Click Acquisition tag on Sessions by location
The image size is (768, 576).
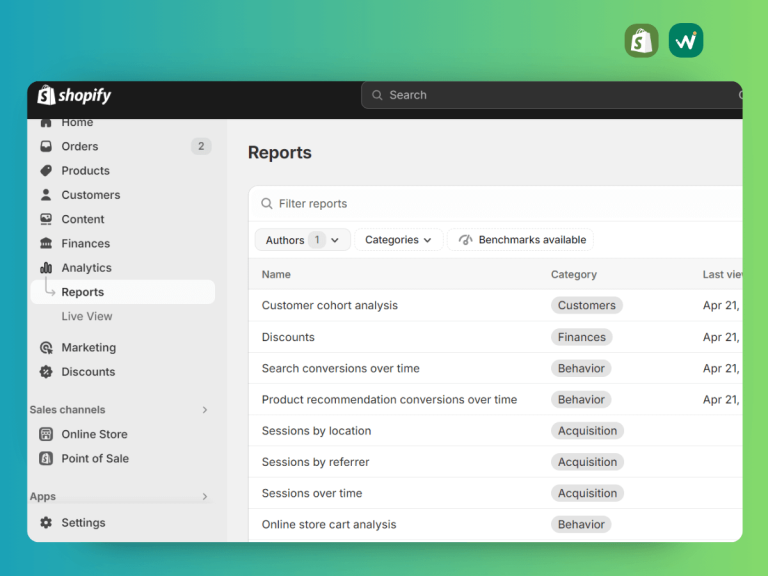pos(587,431)
